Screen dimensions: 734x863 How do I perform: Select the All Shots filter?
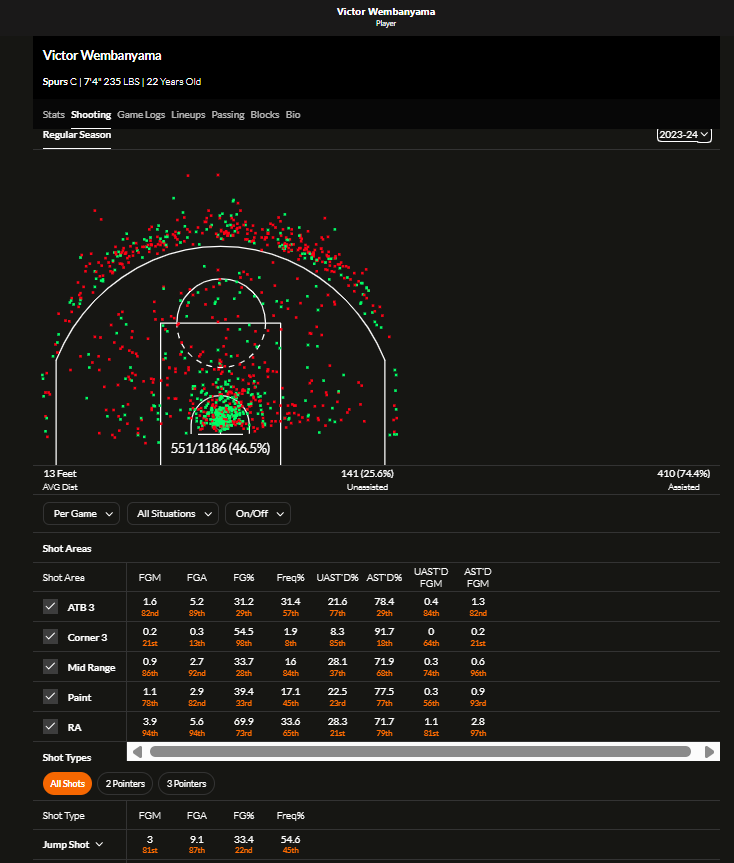point(67,783)
